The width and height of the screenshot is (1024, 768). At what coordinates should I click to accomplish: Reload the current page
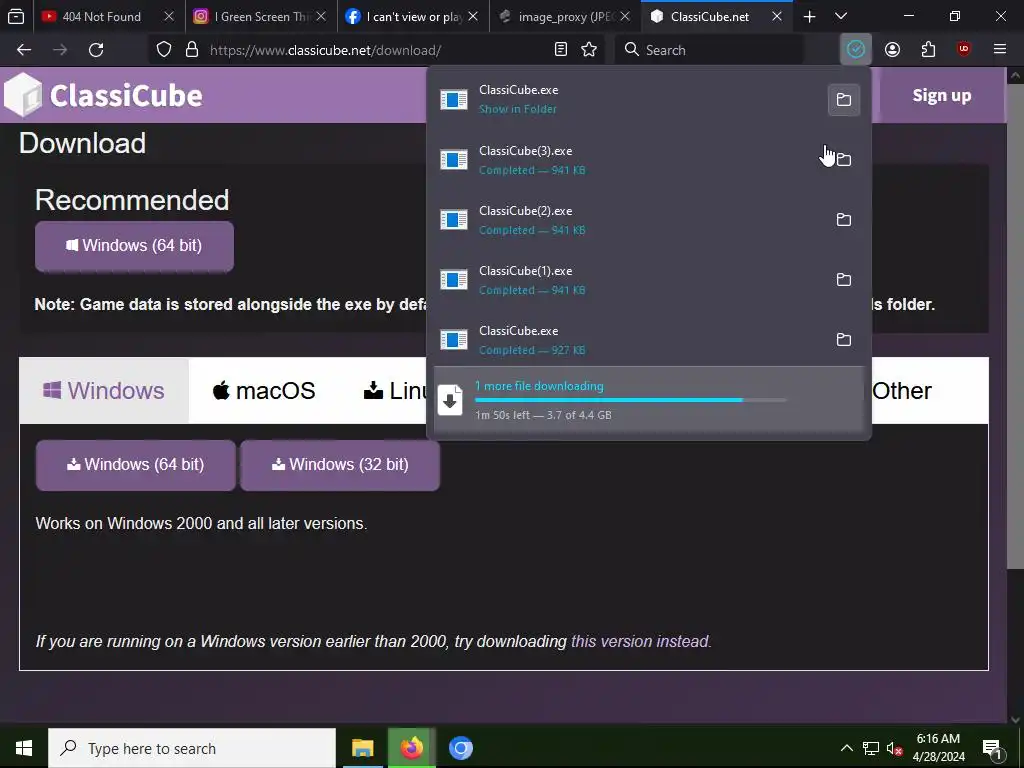(x=96, y=50)
